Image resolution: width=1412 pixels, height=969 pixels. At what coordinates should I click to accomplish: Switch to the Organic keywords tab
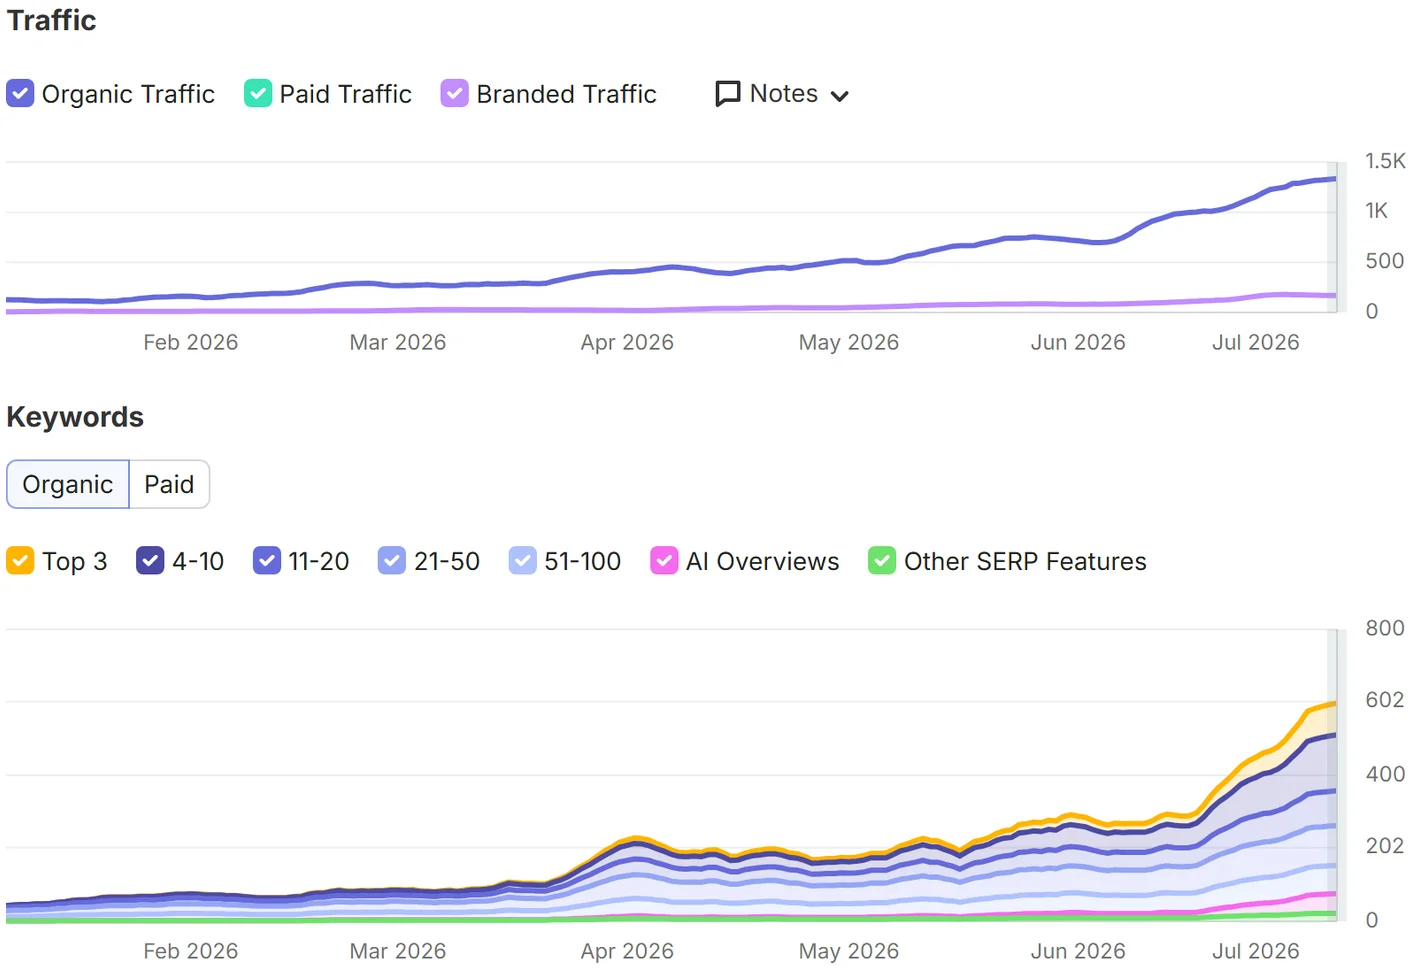(68, 484)
